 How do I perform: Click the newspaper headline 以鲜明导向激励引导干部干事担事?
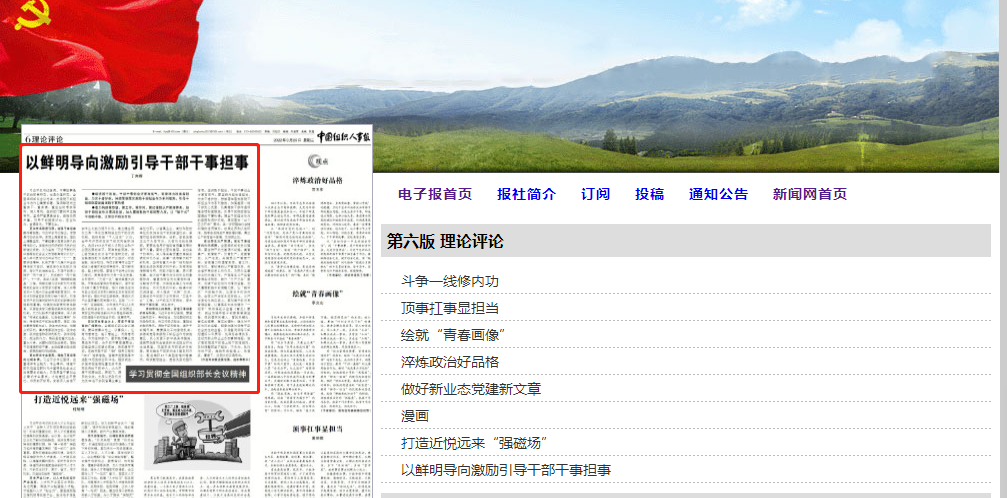coord(137,163)
